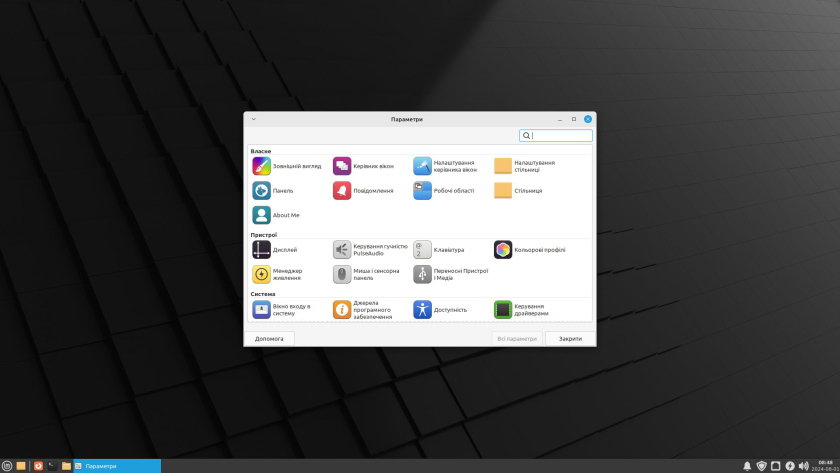Click the shield update manager tray icon
Screen dimensions: 840x473
(x=761, y=466)
